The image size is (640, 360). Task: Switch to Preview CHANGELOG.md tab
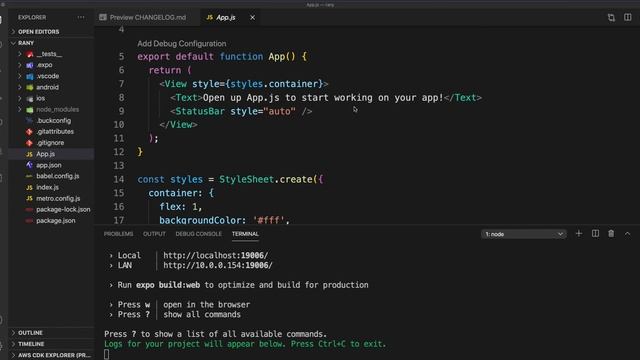click(x=142, y=18)
